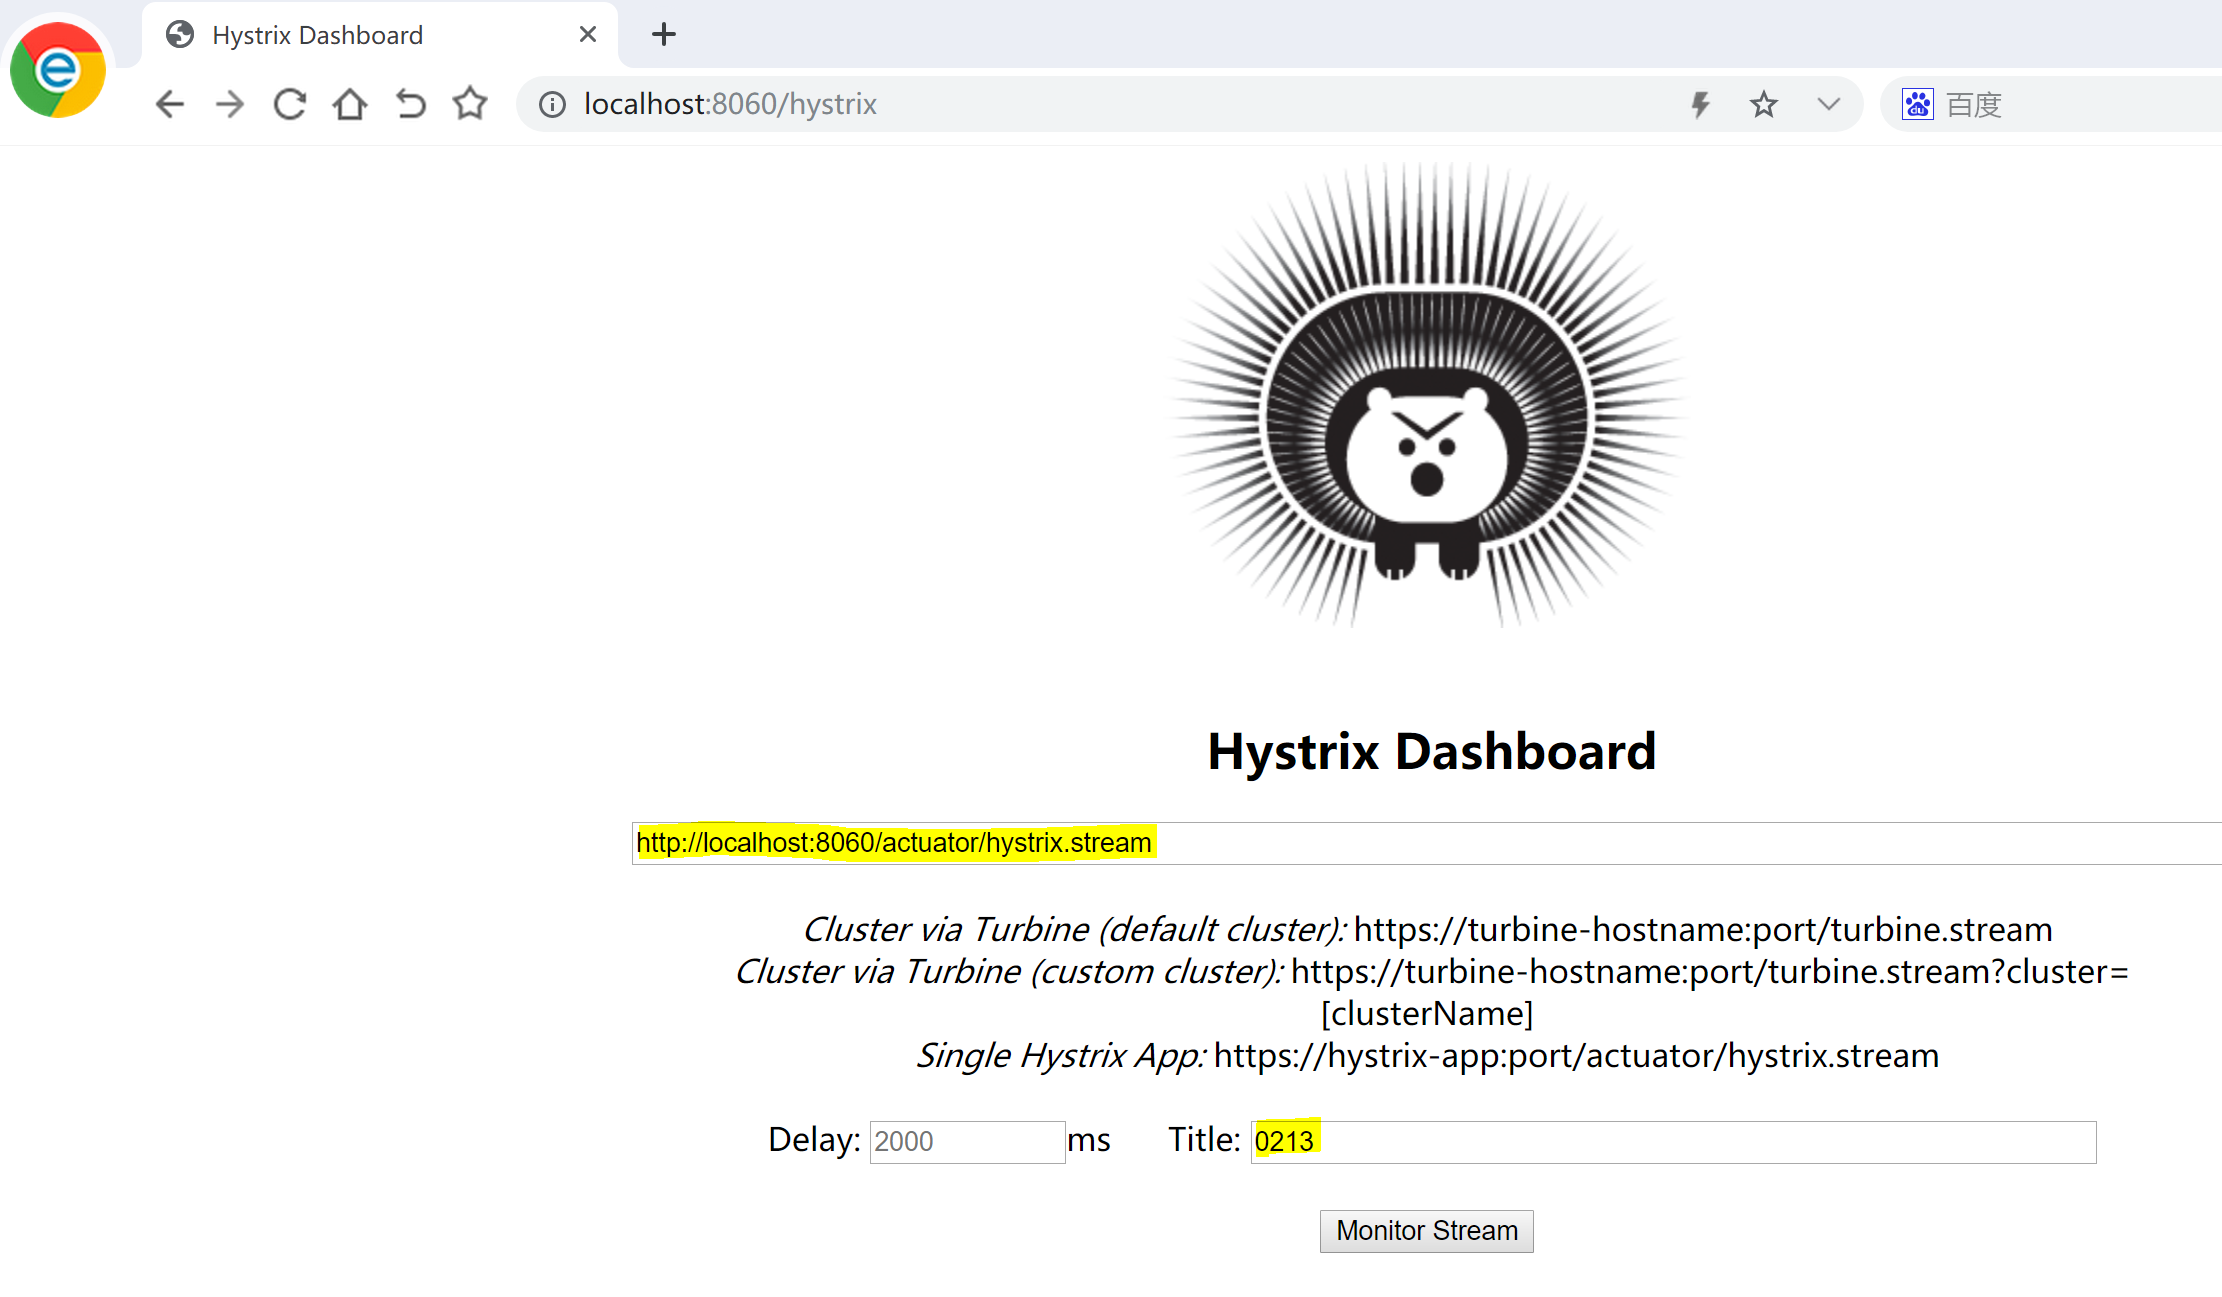Click the Single Hystrix App label
Viewport: 2222px width, 1297px height.
point(1061,1056)
